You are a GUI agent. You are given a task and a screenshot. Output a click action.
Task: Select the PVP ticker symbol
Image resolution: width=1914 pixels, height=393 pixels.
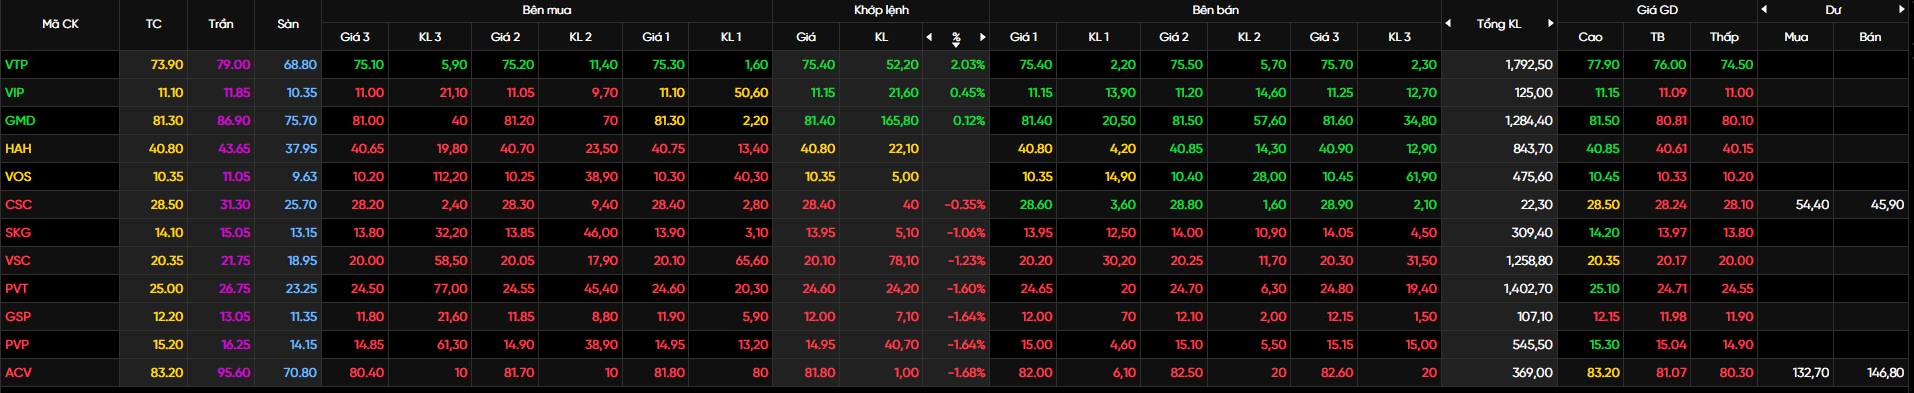pos(17,345)
